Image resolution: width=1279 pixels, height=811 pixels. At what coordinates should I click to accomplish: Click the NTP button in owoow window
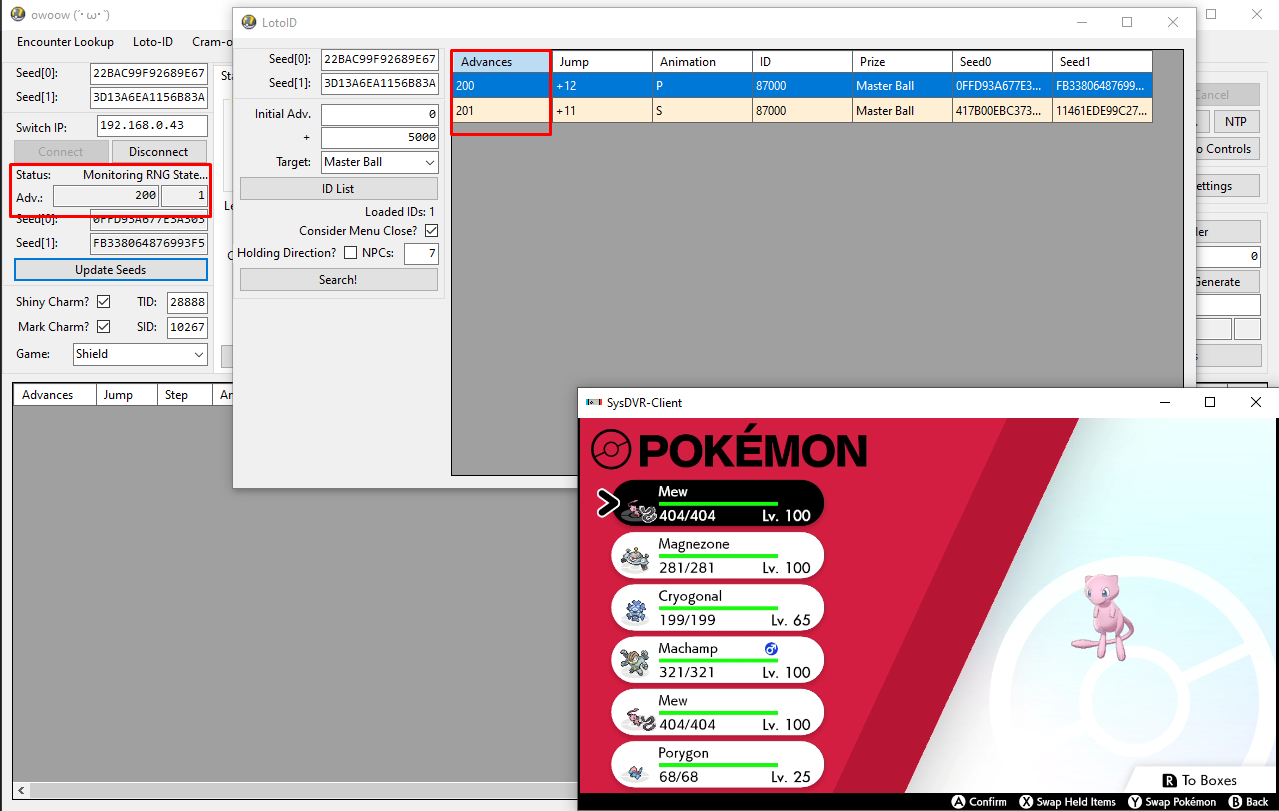(1236, 122)
